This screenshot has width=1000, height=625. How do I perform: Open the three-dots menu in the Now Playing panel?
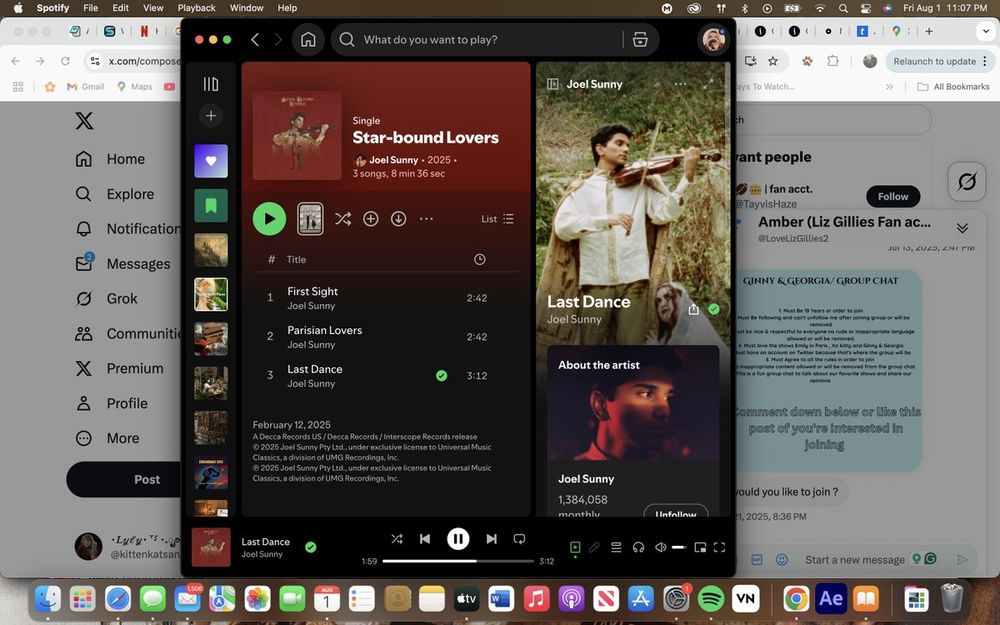point(680,84)
